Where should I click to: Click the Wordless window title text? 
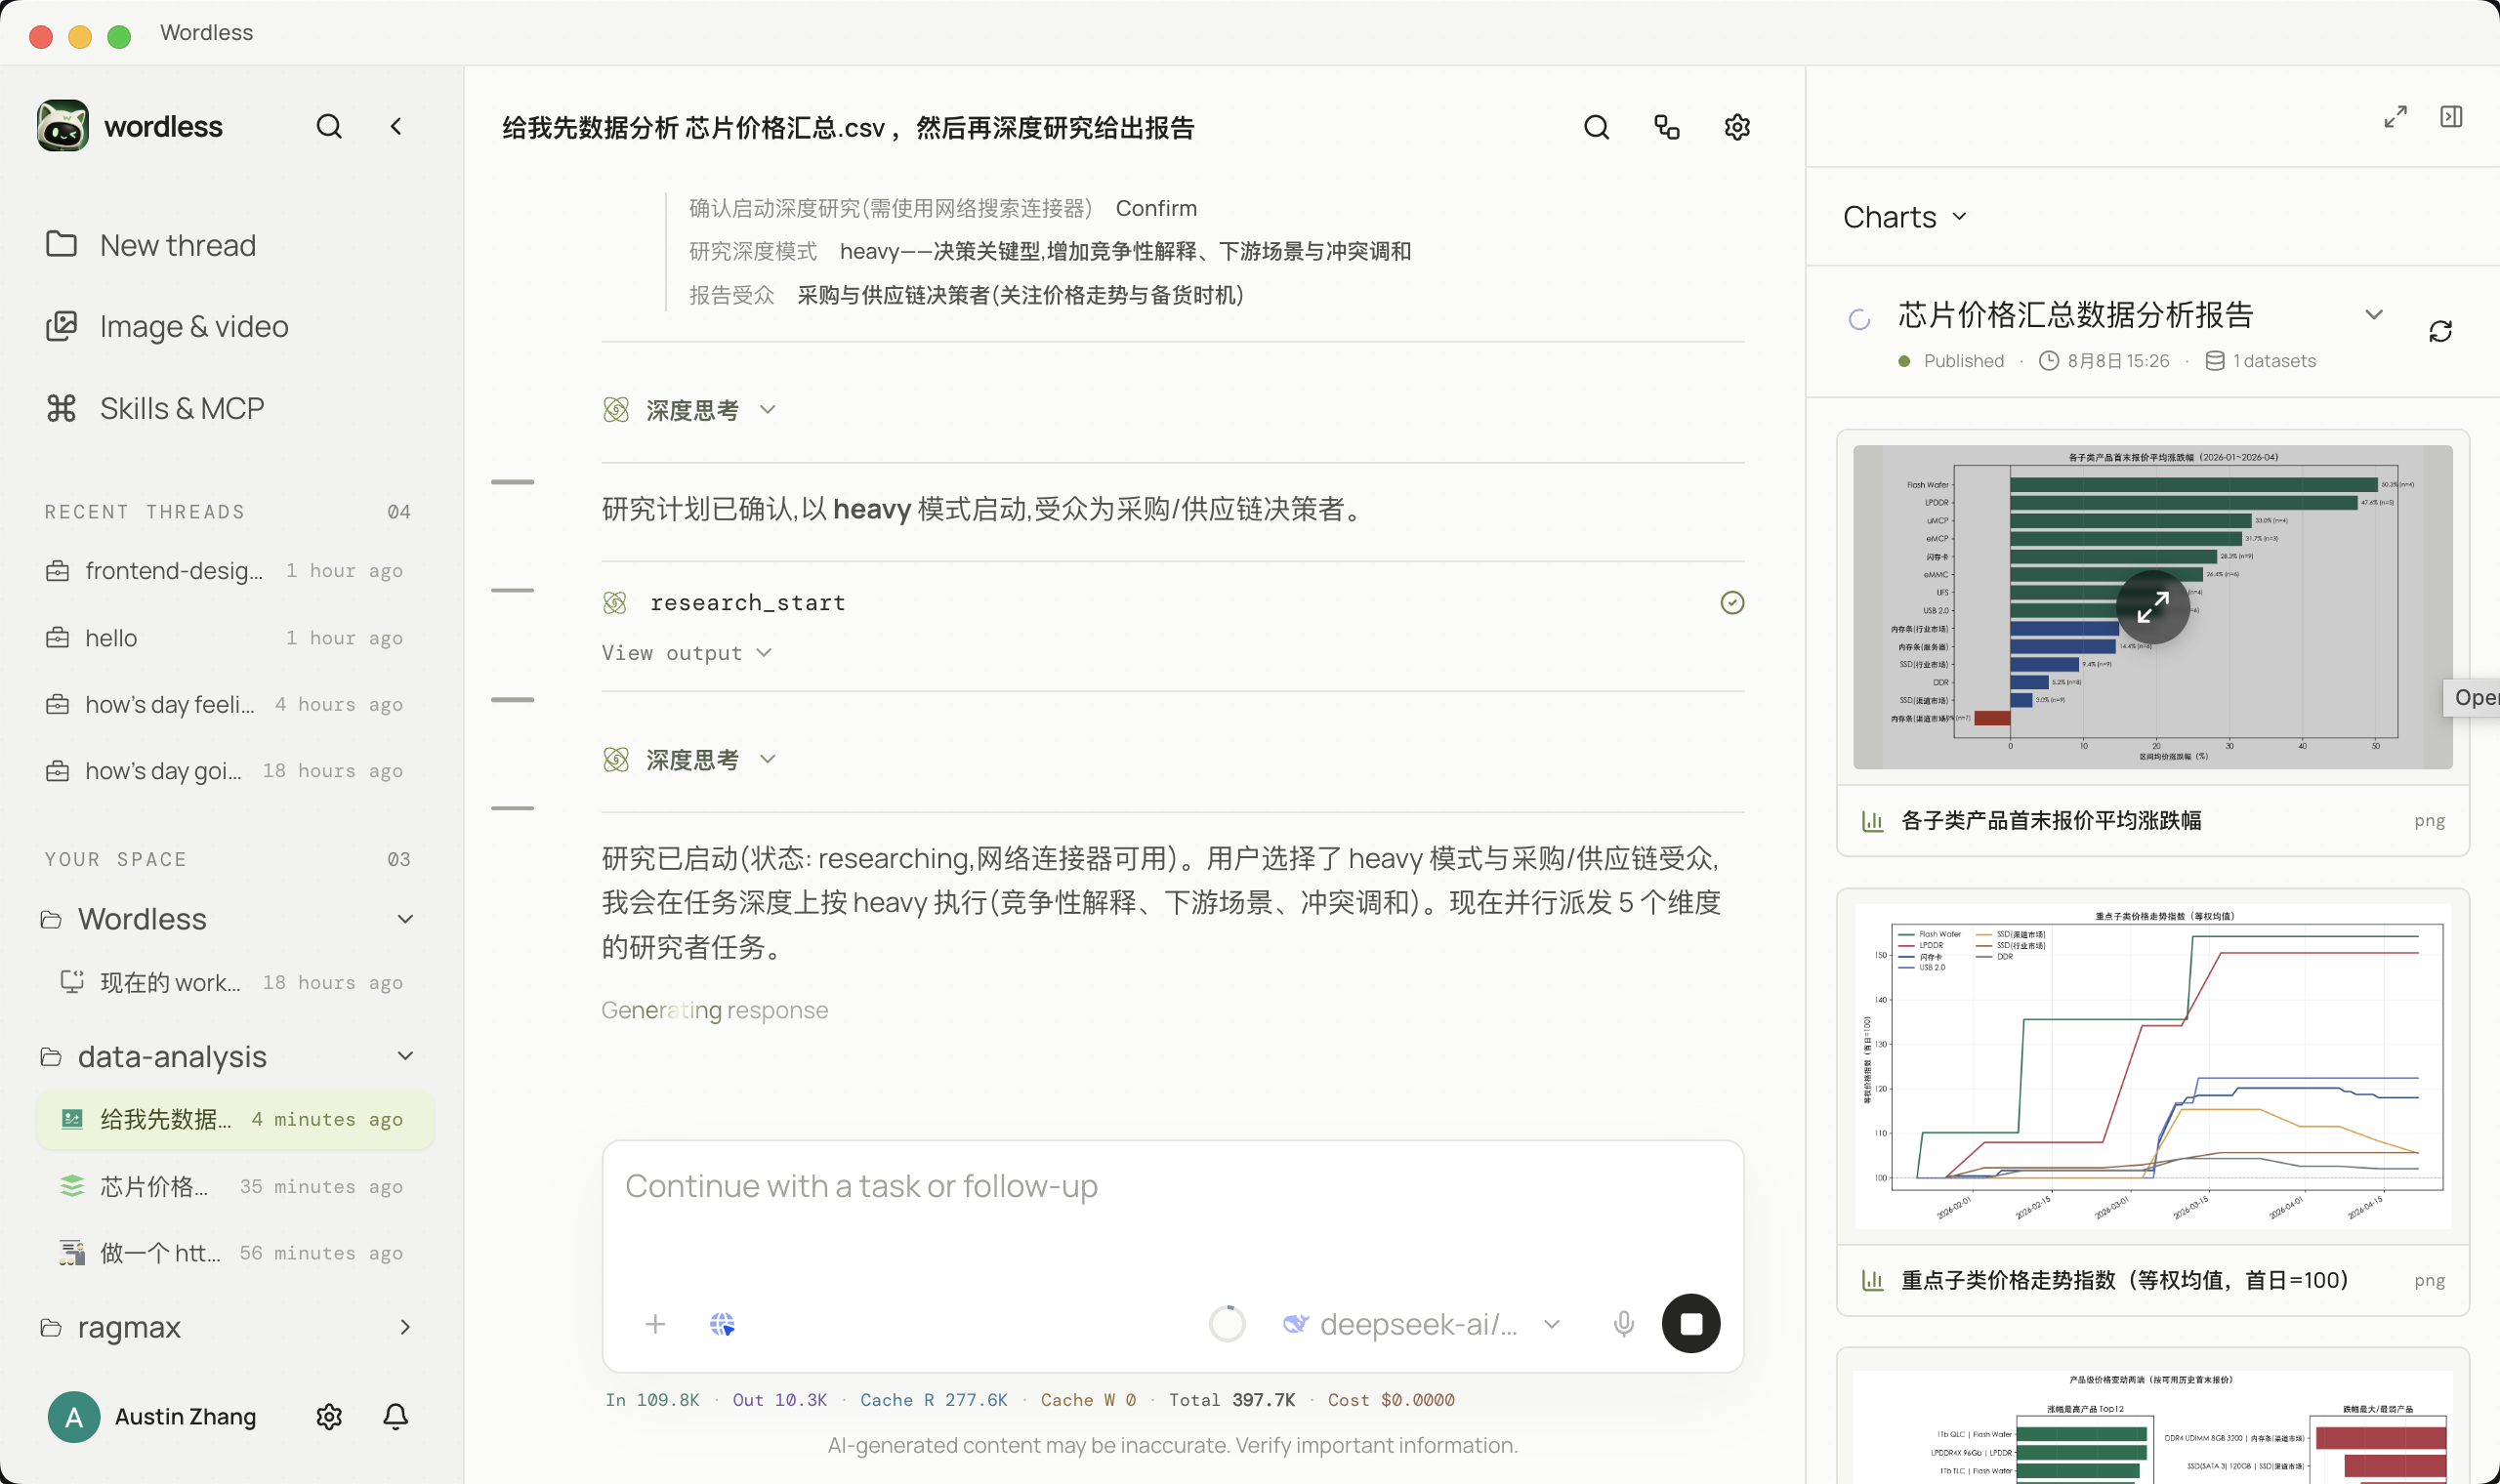(207, 33)
